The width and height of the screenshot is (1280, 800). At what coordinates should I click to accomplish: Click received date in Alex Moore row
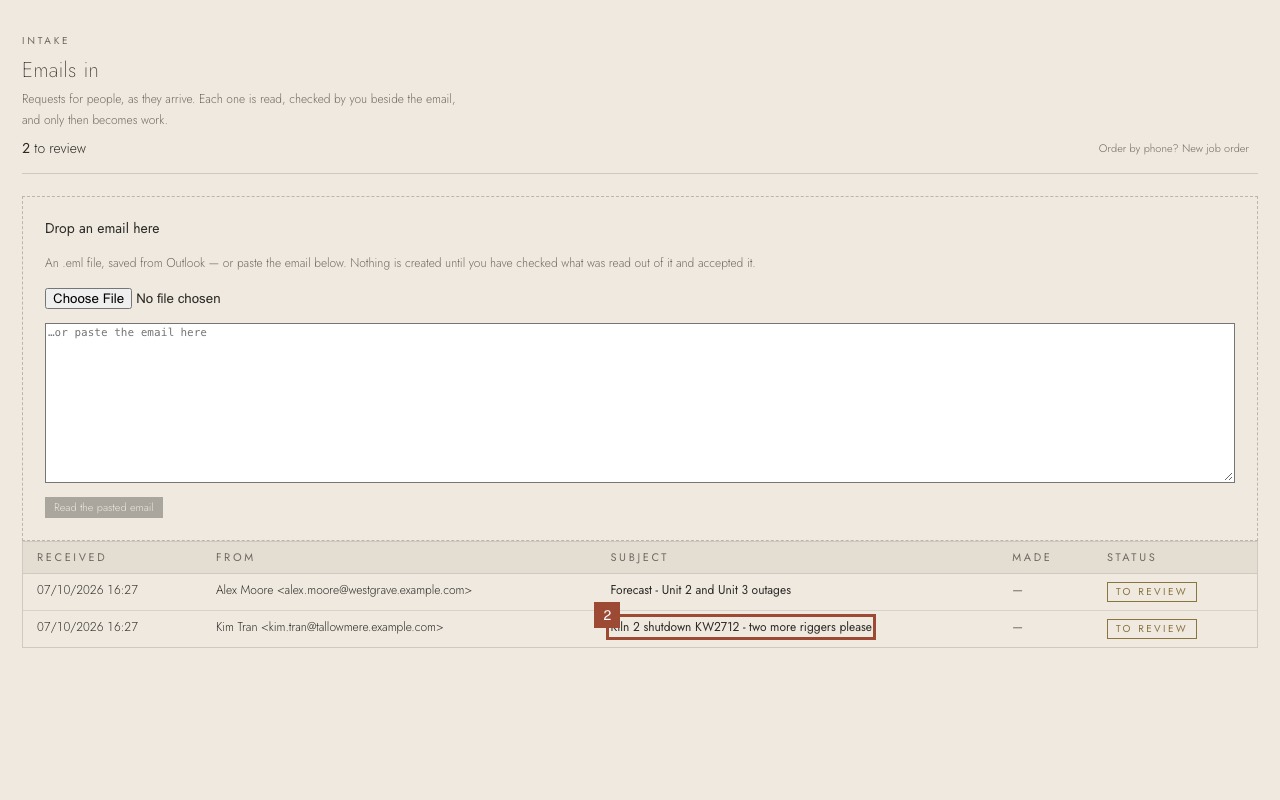pos(87,590)
